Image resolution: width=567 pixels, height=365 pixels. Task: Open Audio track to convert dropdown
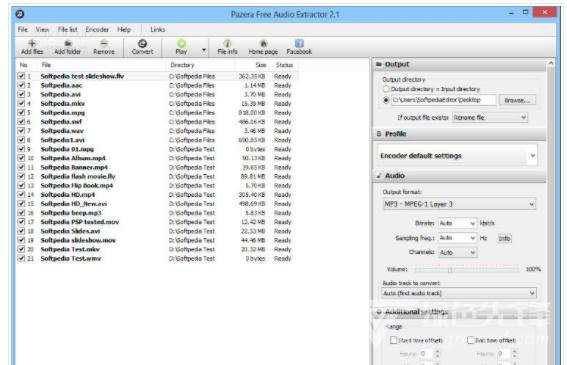[459, 293]
